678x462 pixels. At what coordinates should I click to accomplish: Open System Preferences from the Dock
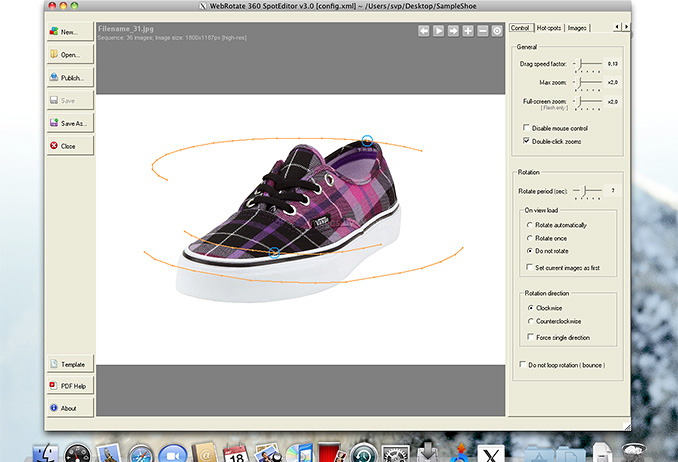coord(395,453)
